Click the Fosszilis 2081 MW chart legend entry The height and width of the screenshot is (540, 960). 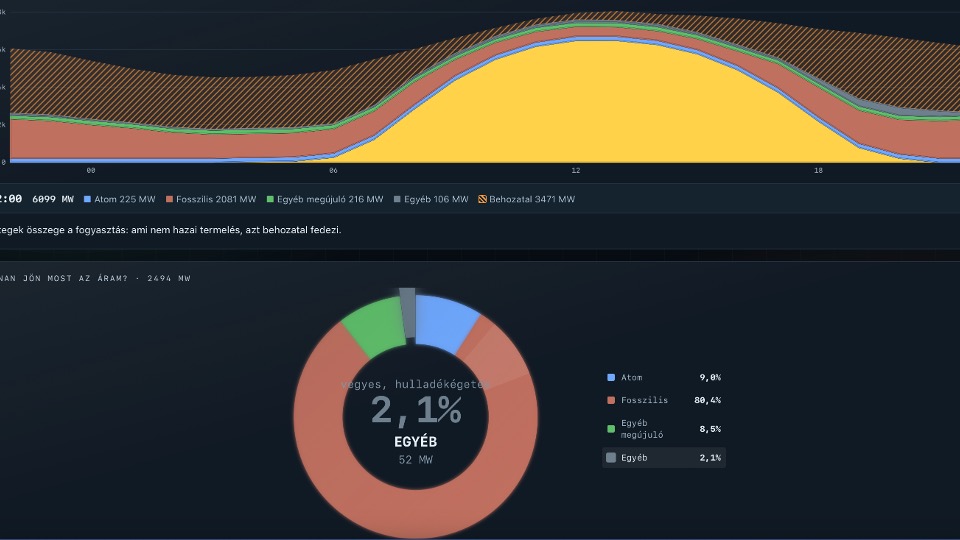(211, 199)
